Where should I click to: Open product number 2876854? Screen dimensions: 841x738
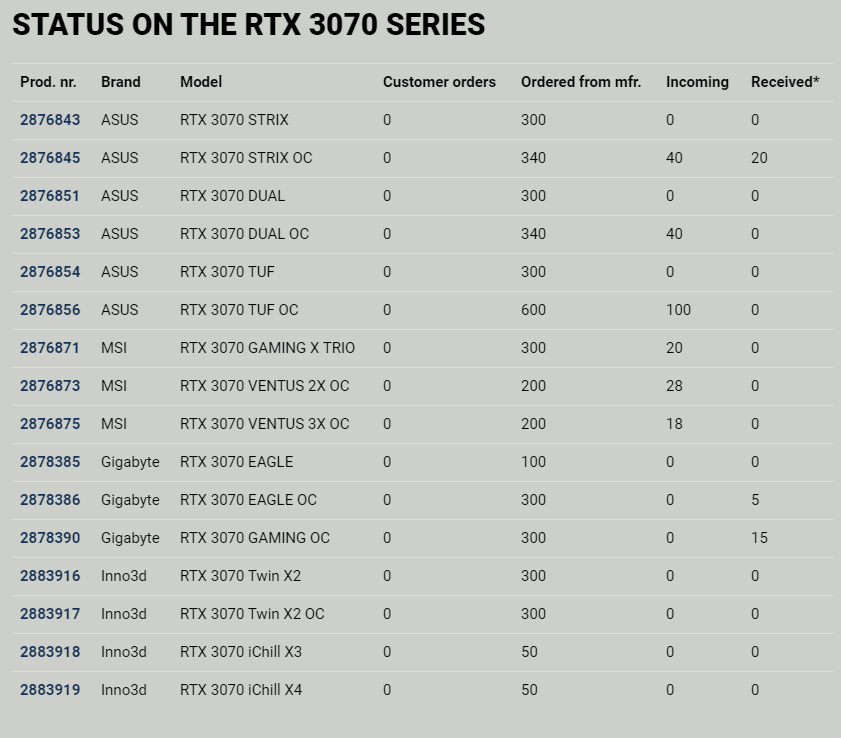[x=50, y=272]
